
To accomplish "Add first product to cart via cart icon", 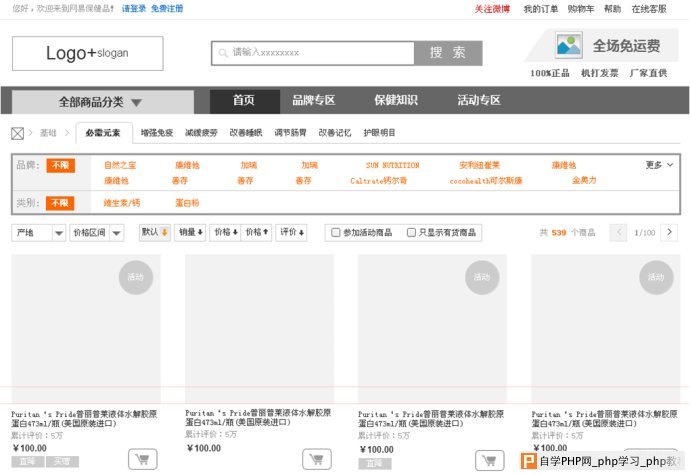I will pos(143,459).
